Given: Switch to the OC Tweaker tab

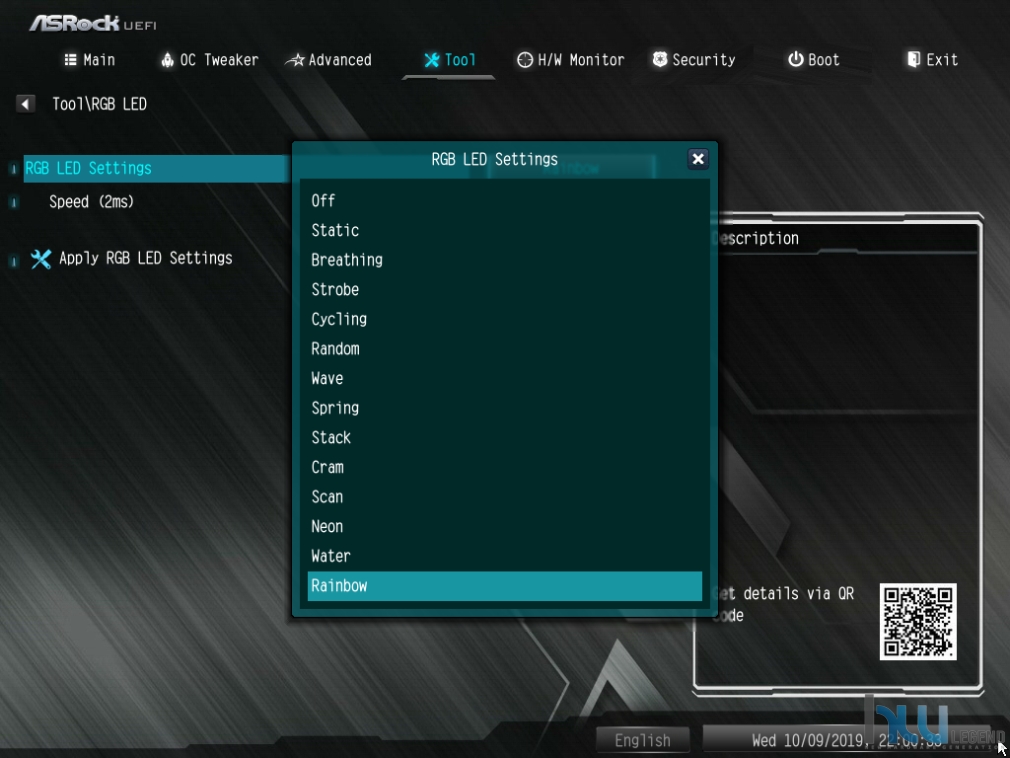Looking at the screenshot, I should pyautogui.click(x=209, y=60).
